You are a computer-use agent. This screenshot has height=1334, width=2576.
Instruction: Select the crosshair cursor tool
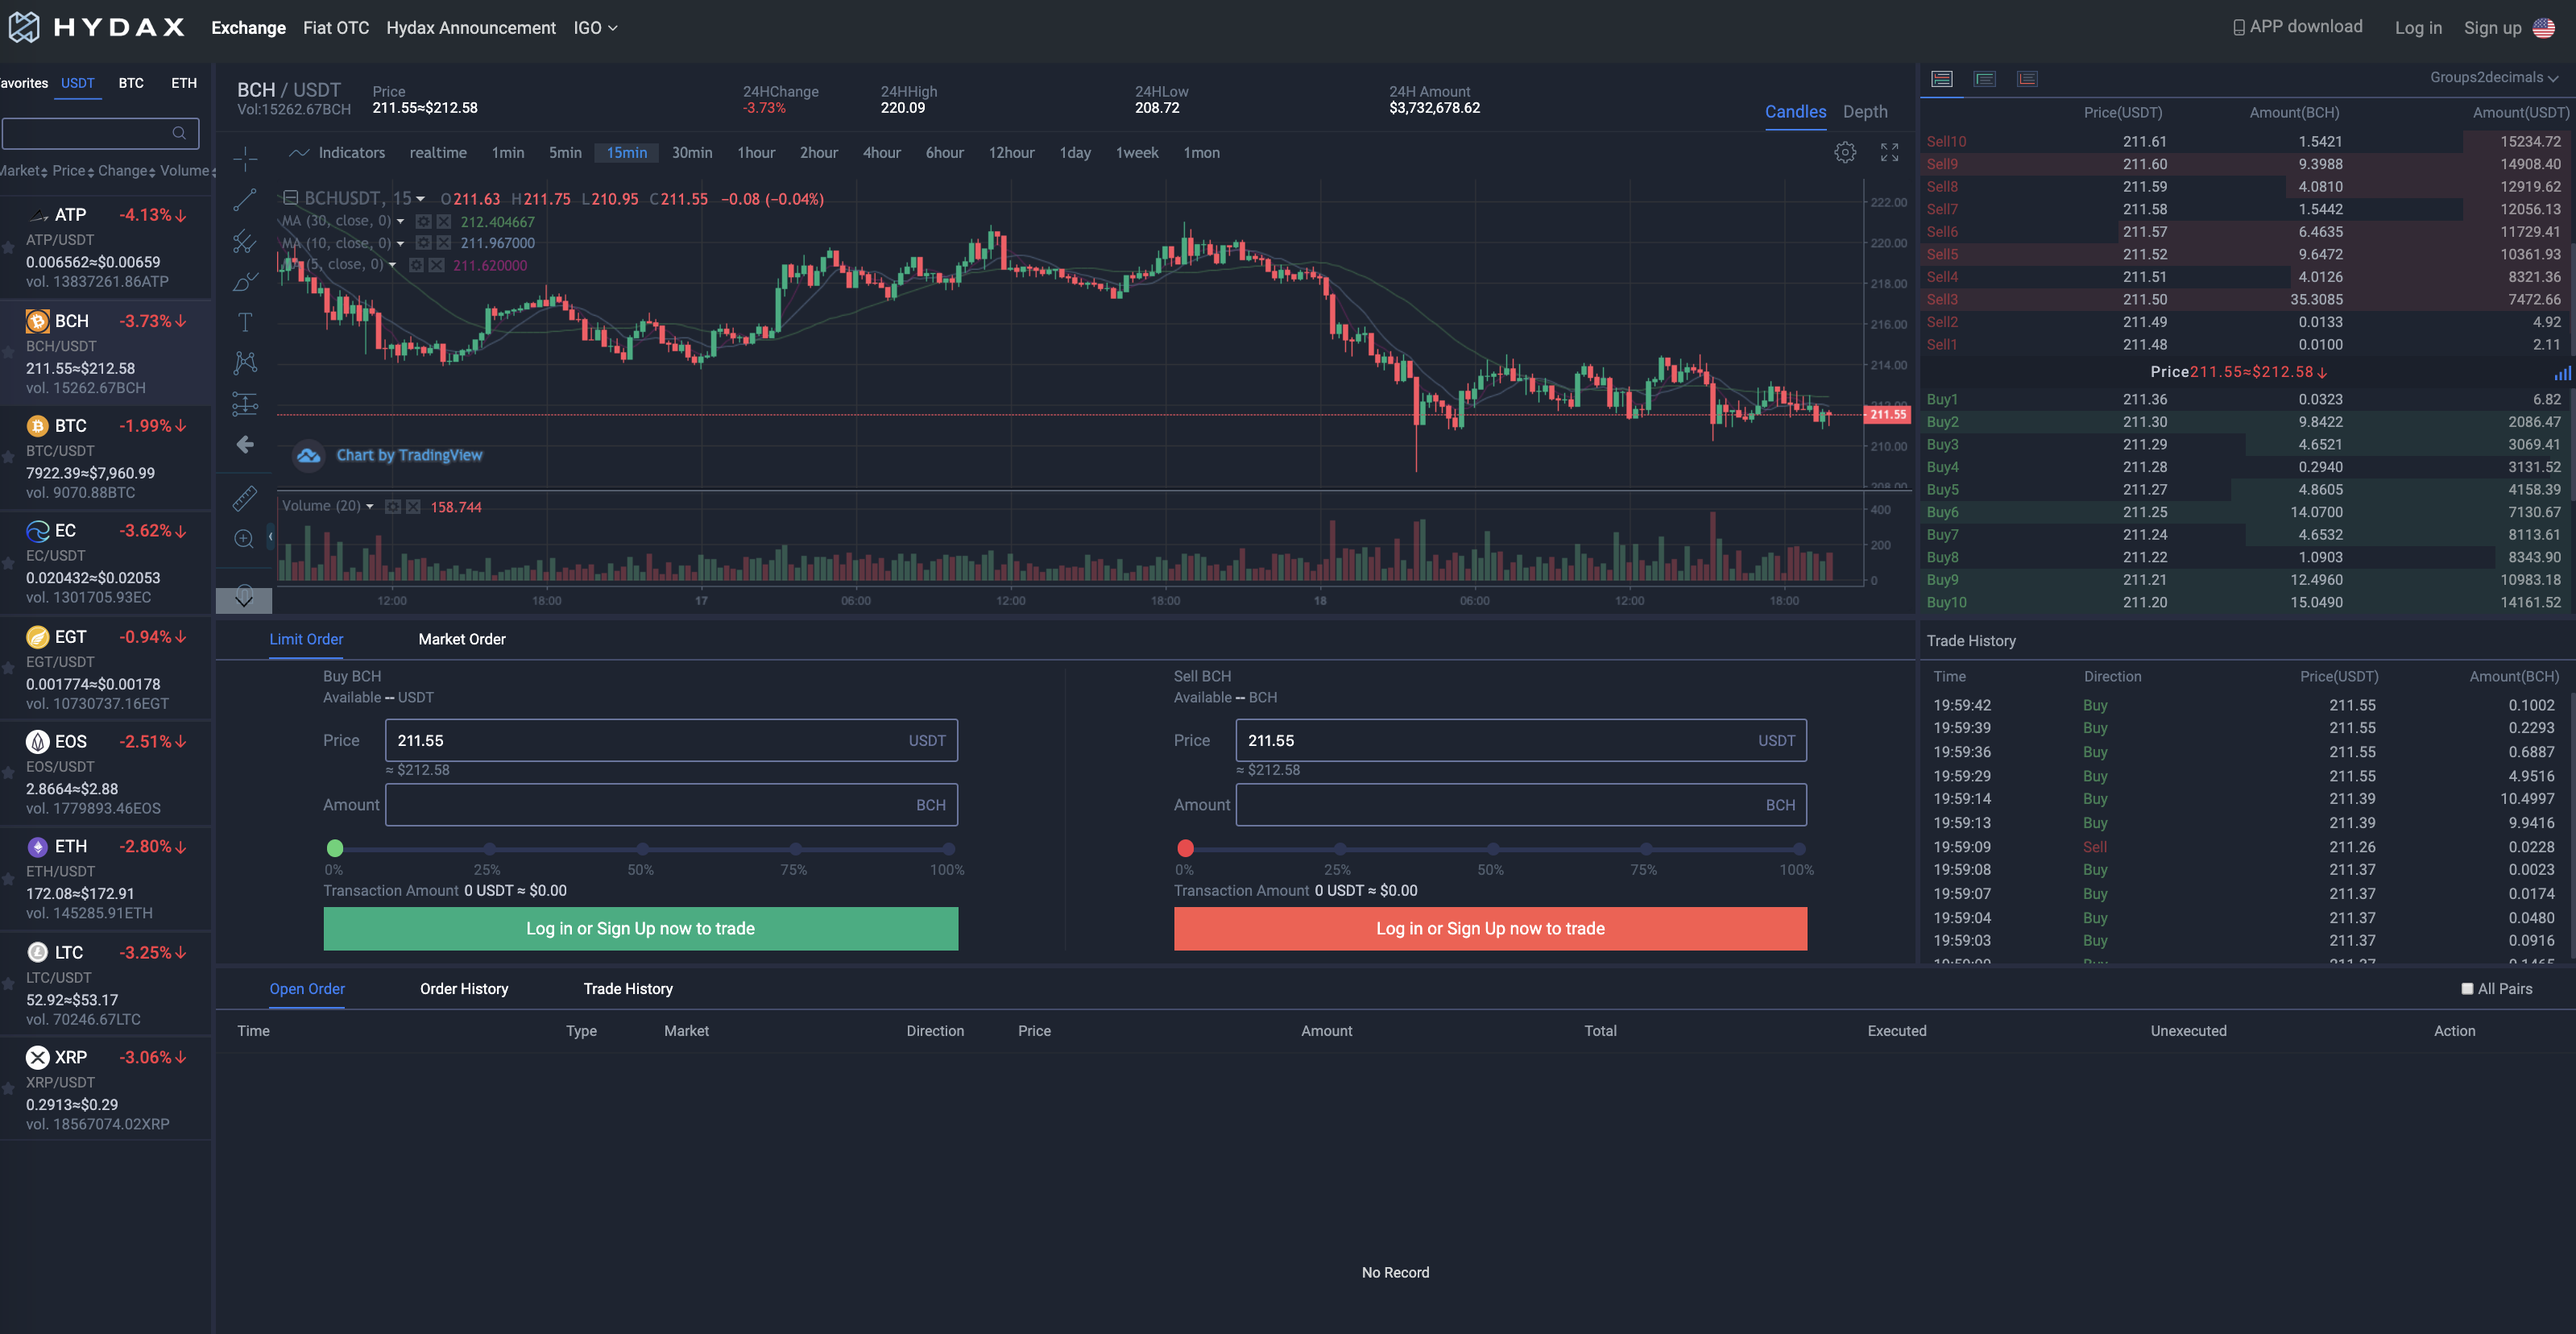[x=245, y=158]
